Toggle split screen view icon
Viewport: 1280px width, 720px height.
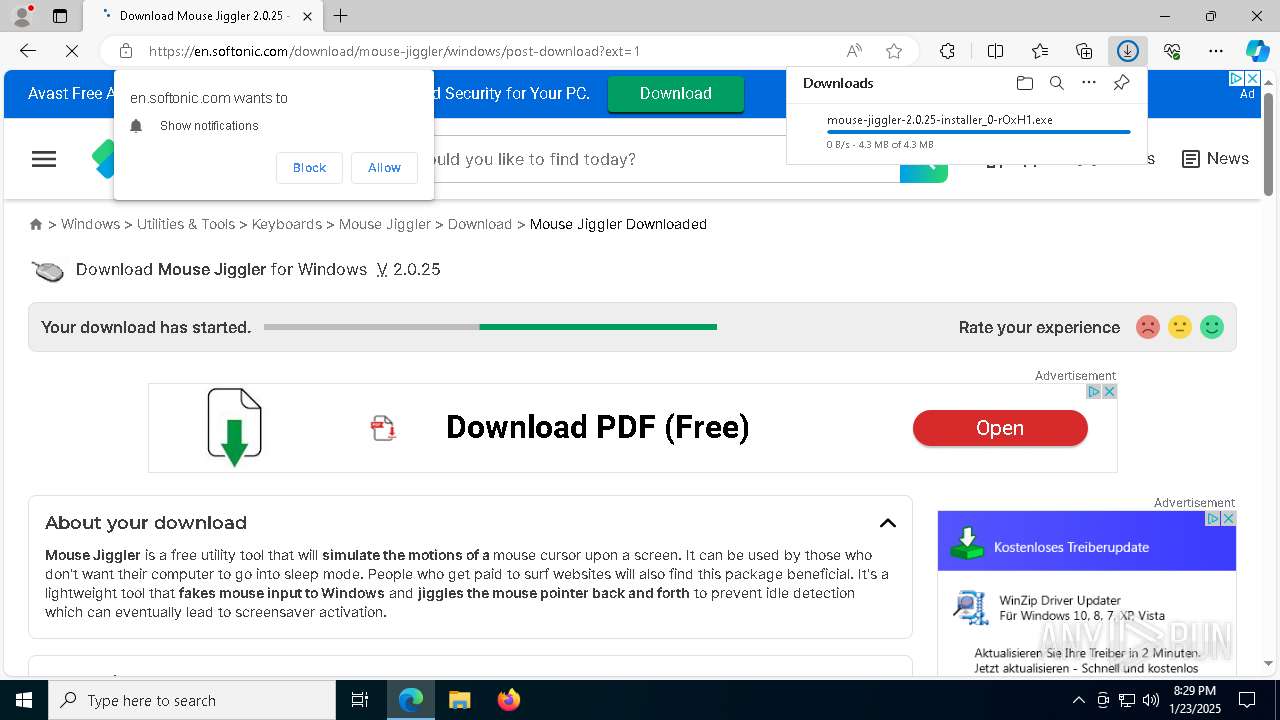click(x=995, y=51)
